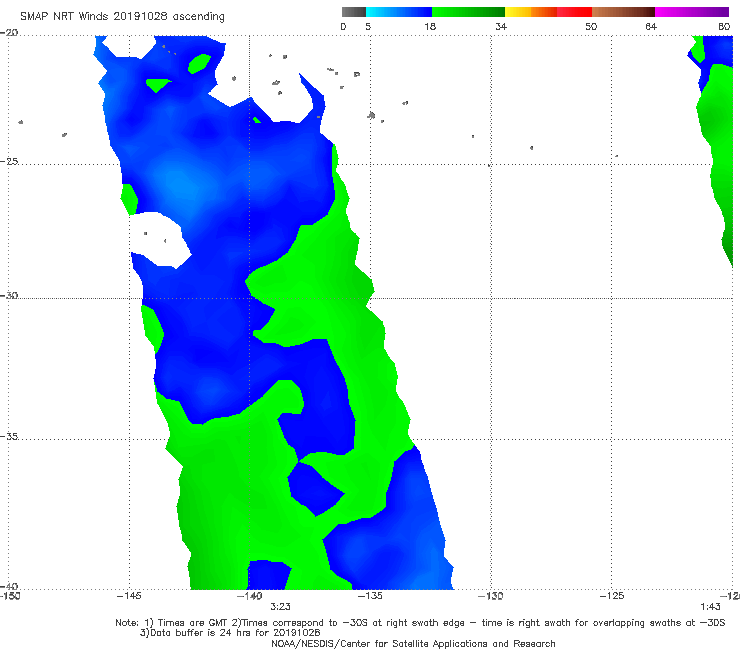The image size is (740, 650).
Task: Click the latitude label '-25'
Action: pos(9,161)
